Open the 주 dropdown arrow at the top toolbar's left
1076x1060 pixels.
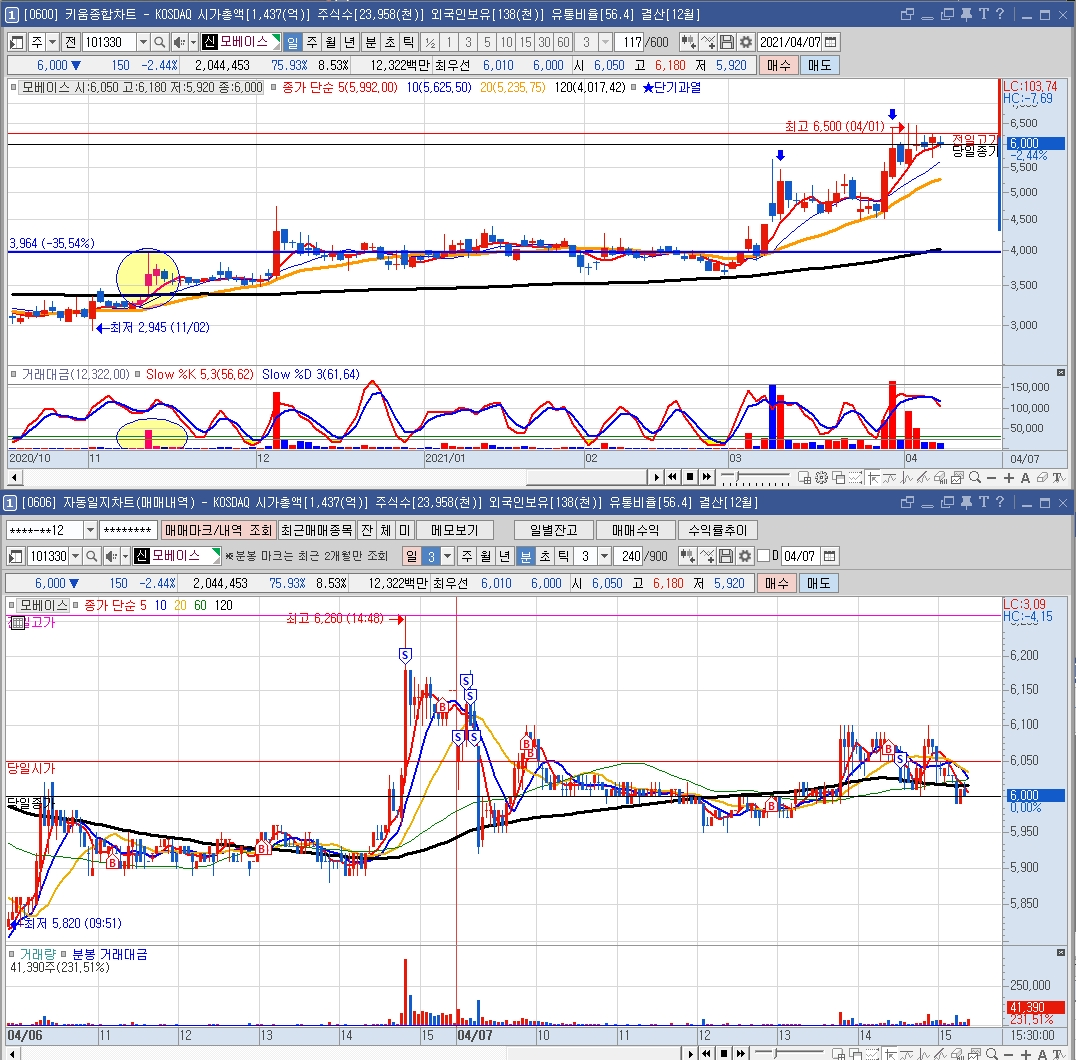(x=52, y=43)
